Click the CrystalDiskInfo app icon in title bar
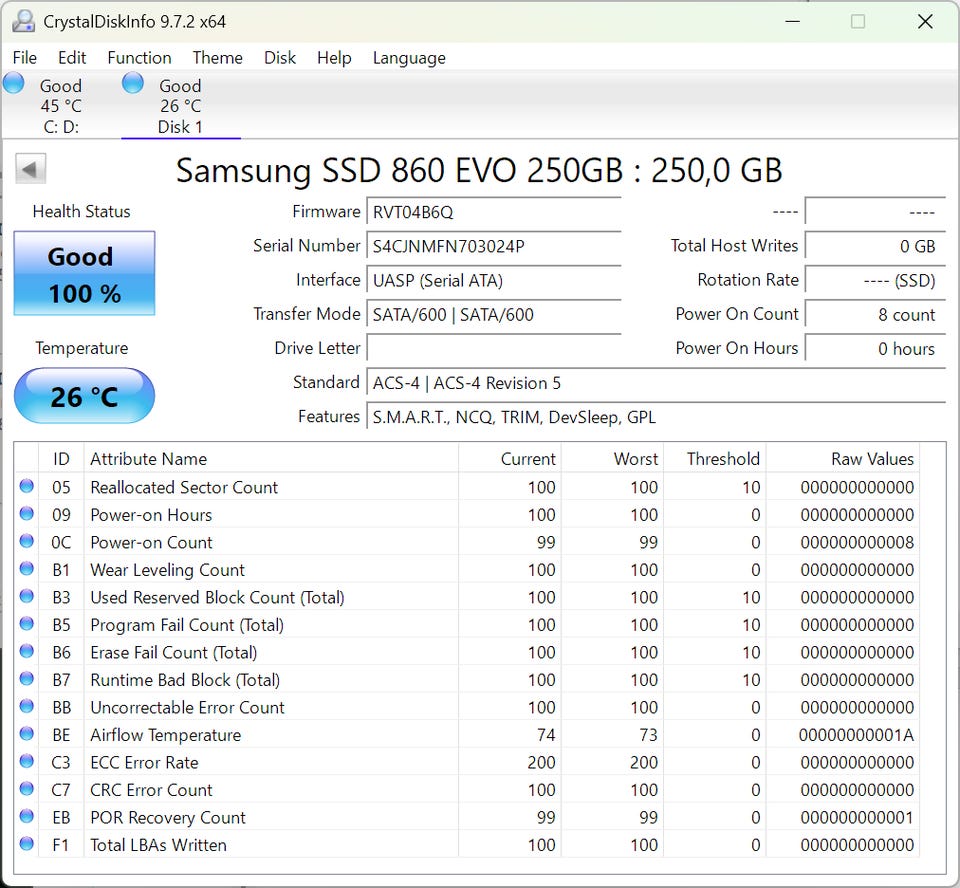 (x=24, y=21)
